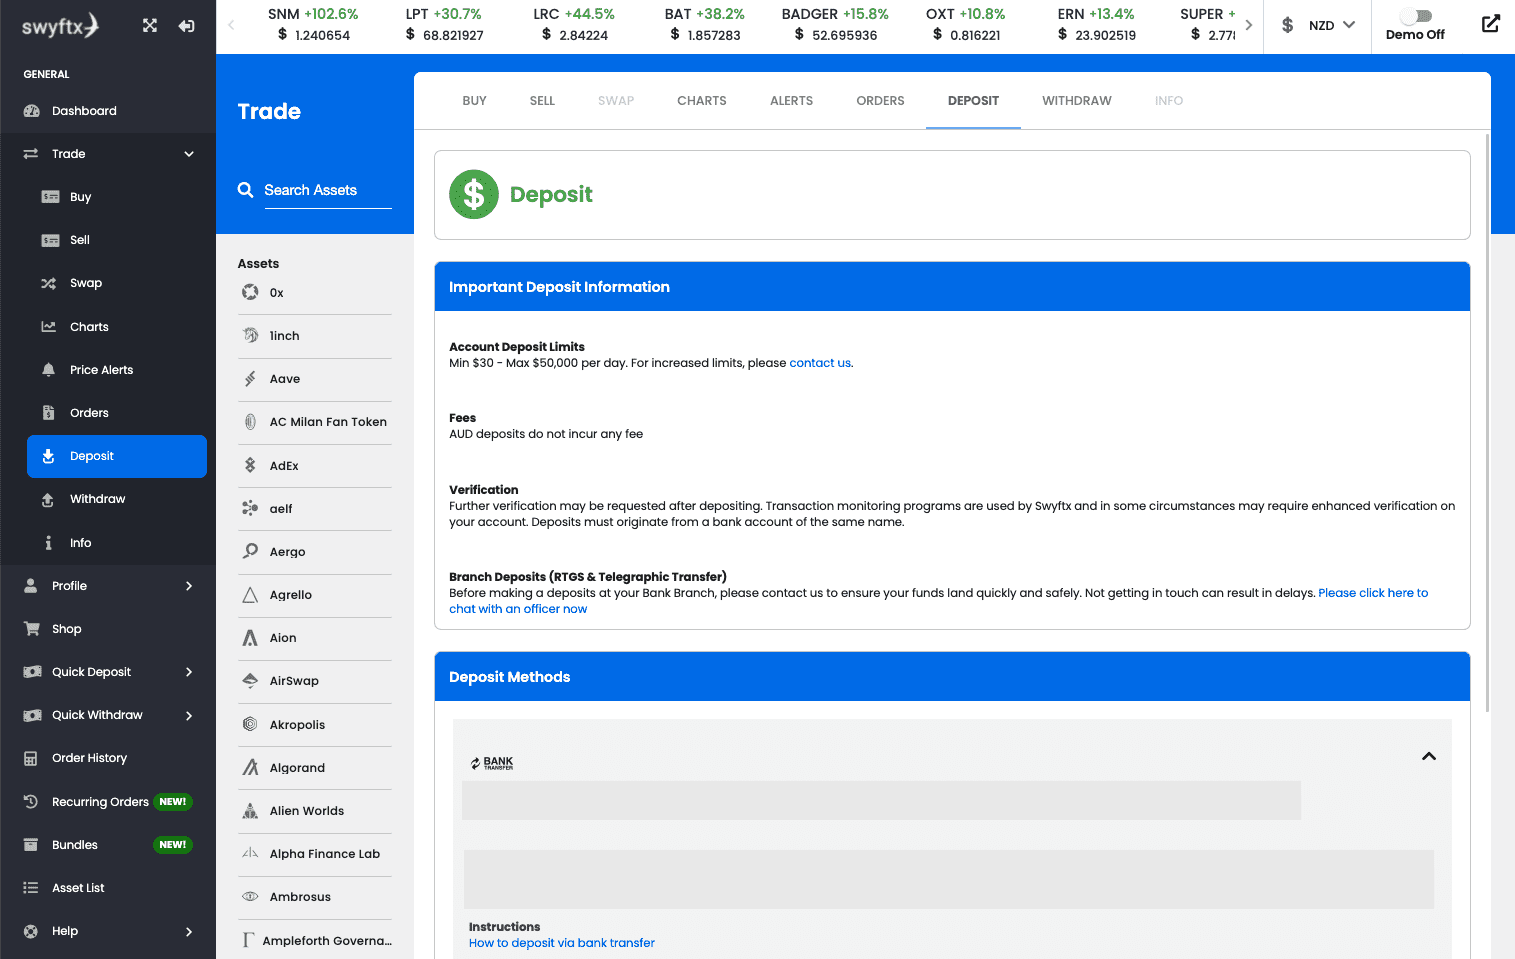Click the green dollar Deposit icon
This screenshot has width=1515, height=959.
pyautogui.click(x=474, y=194)
